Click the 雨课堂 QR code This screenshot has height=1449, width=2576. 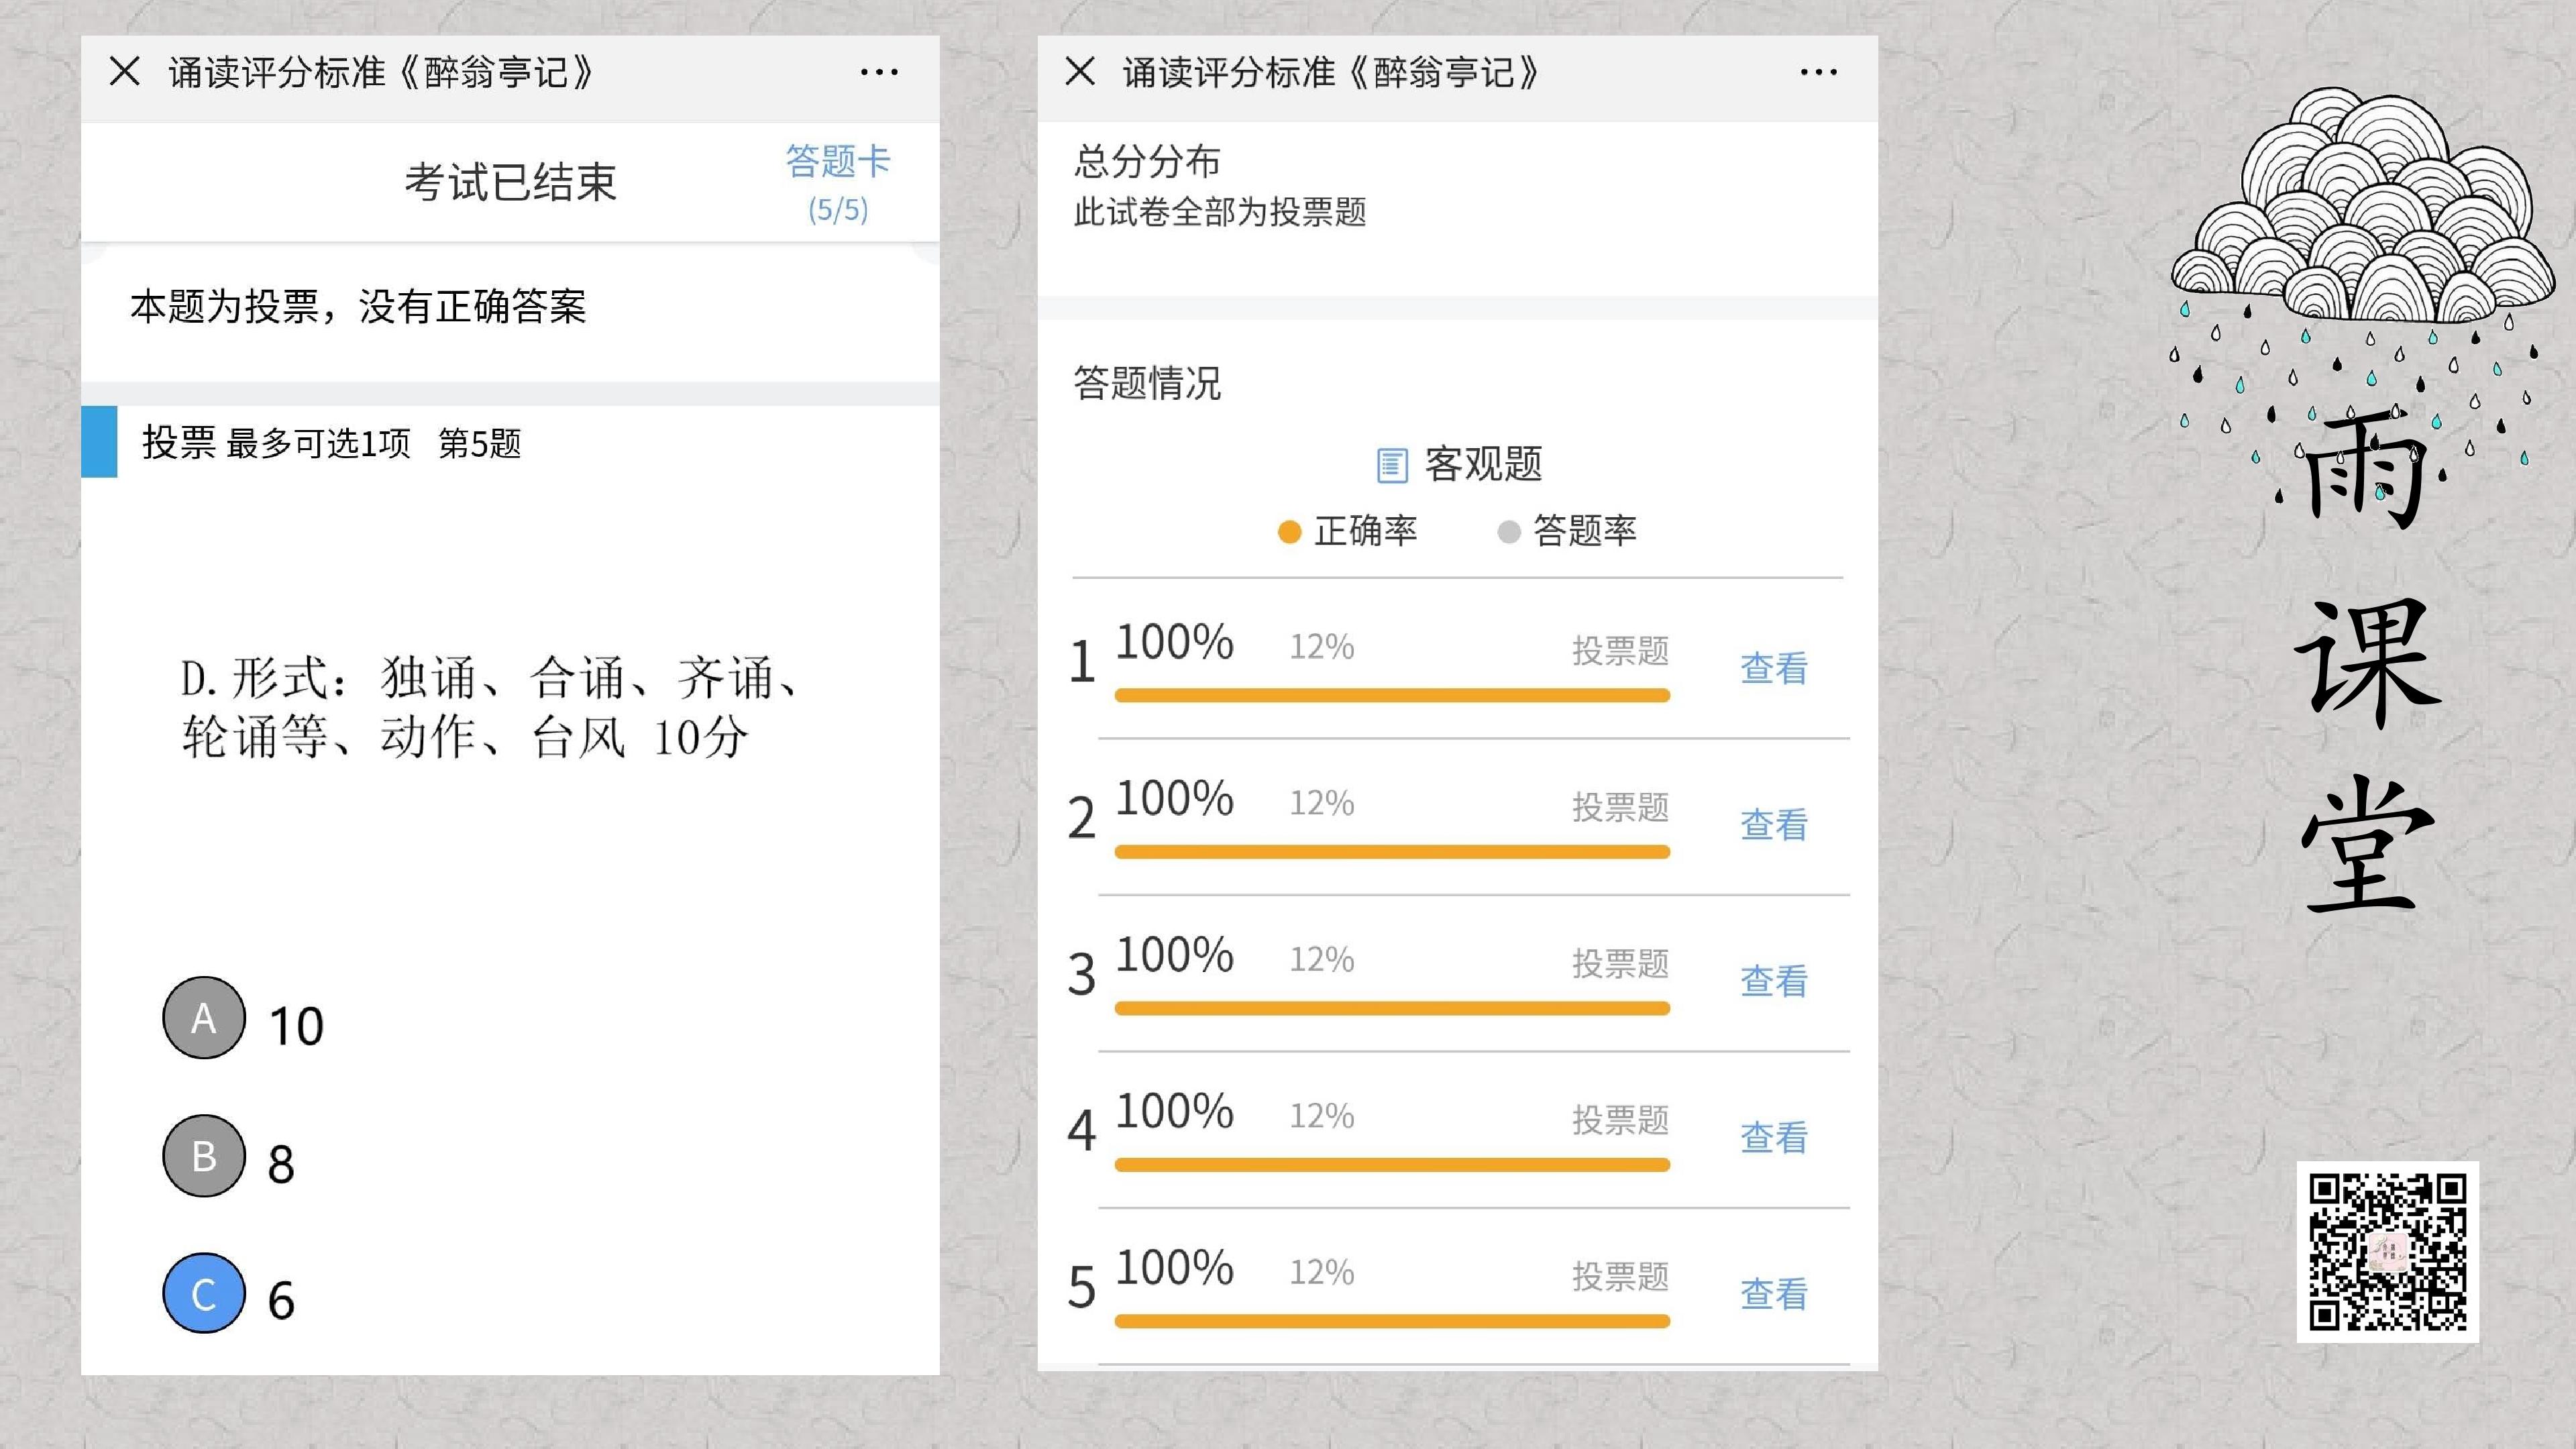[x=2387, y=1251]
